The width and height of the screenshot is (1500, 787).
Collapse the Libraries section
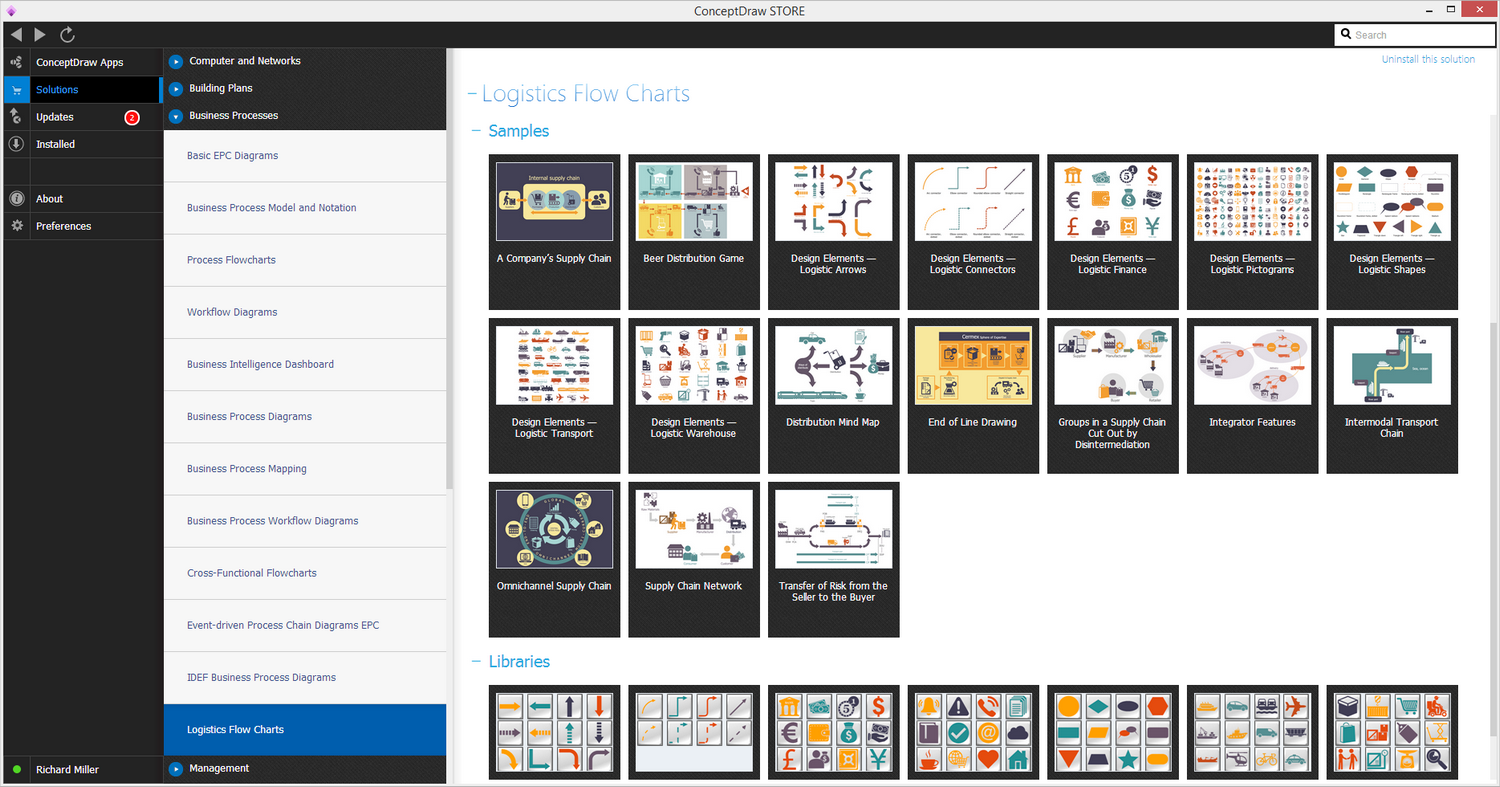[477, 662]
